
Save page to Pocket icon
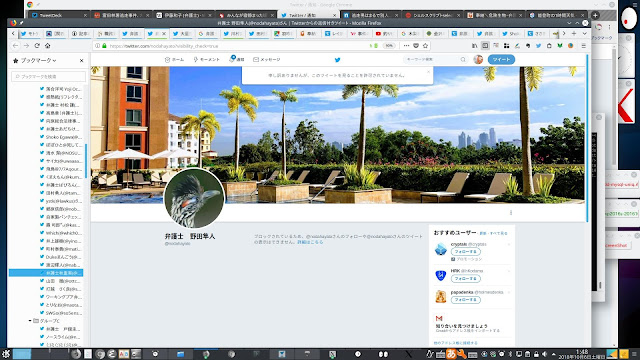click(416, 46)
